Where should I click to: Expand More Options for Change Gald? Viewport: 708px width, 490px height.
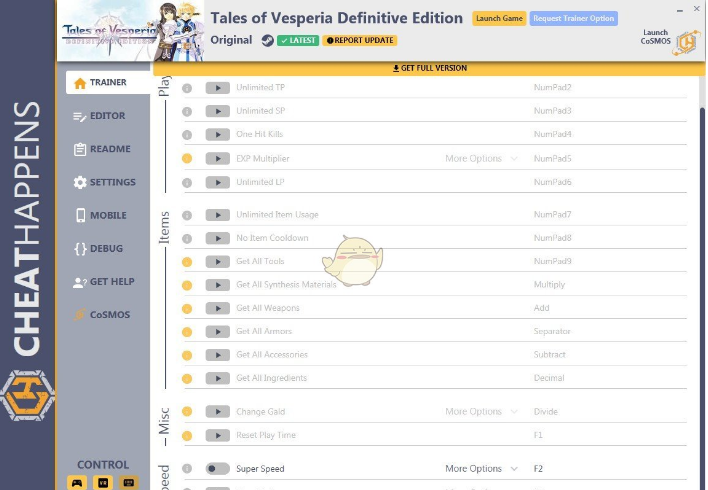coord(481,411)
